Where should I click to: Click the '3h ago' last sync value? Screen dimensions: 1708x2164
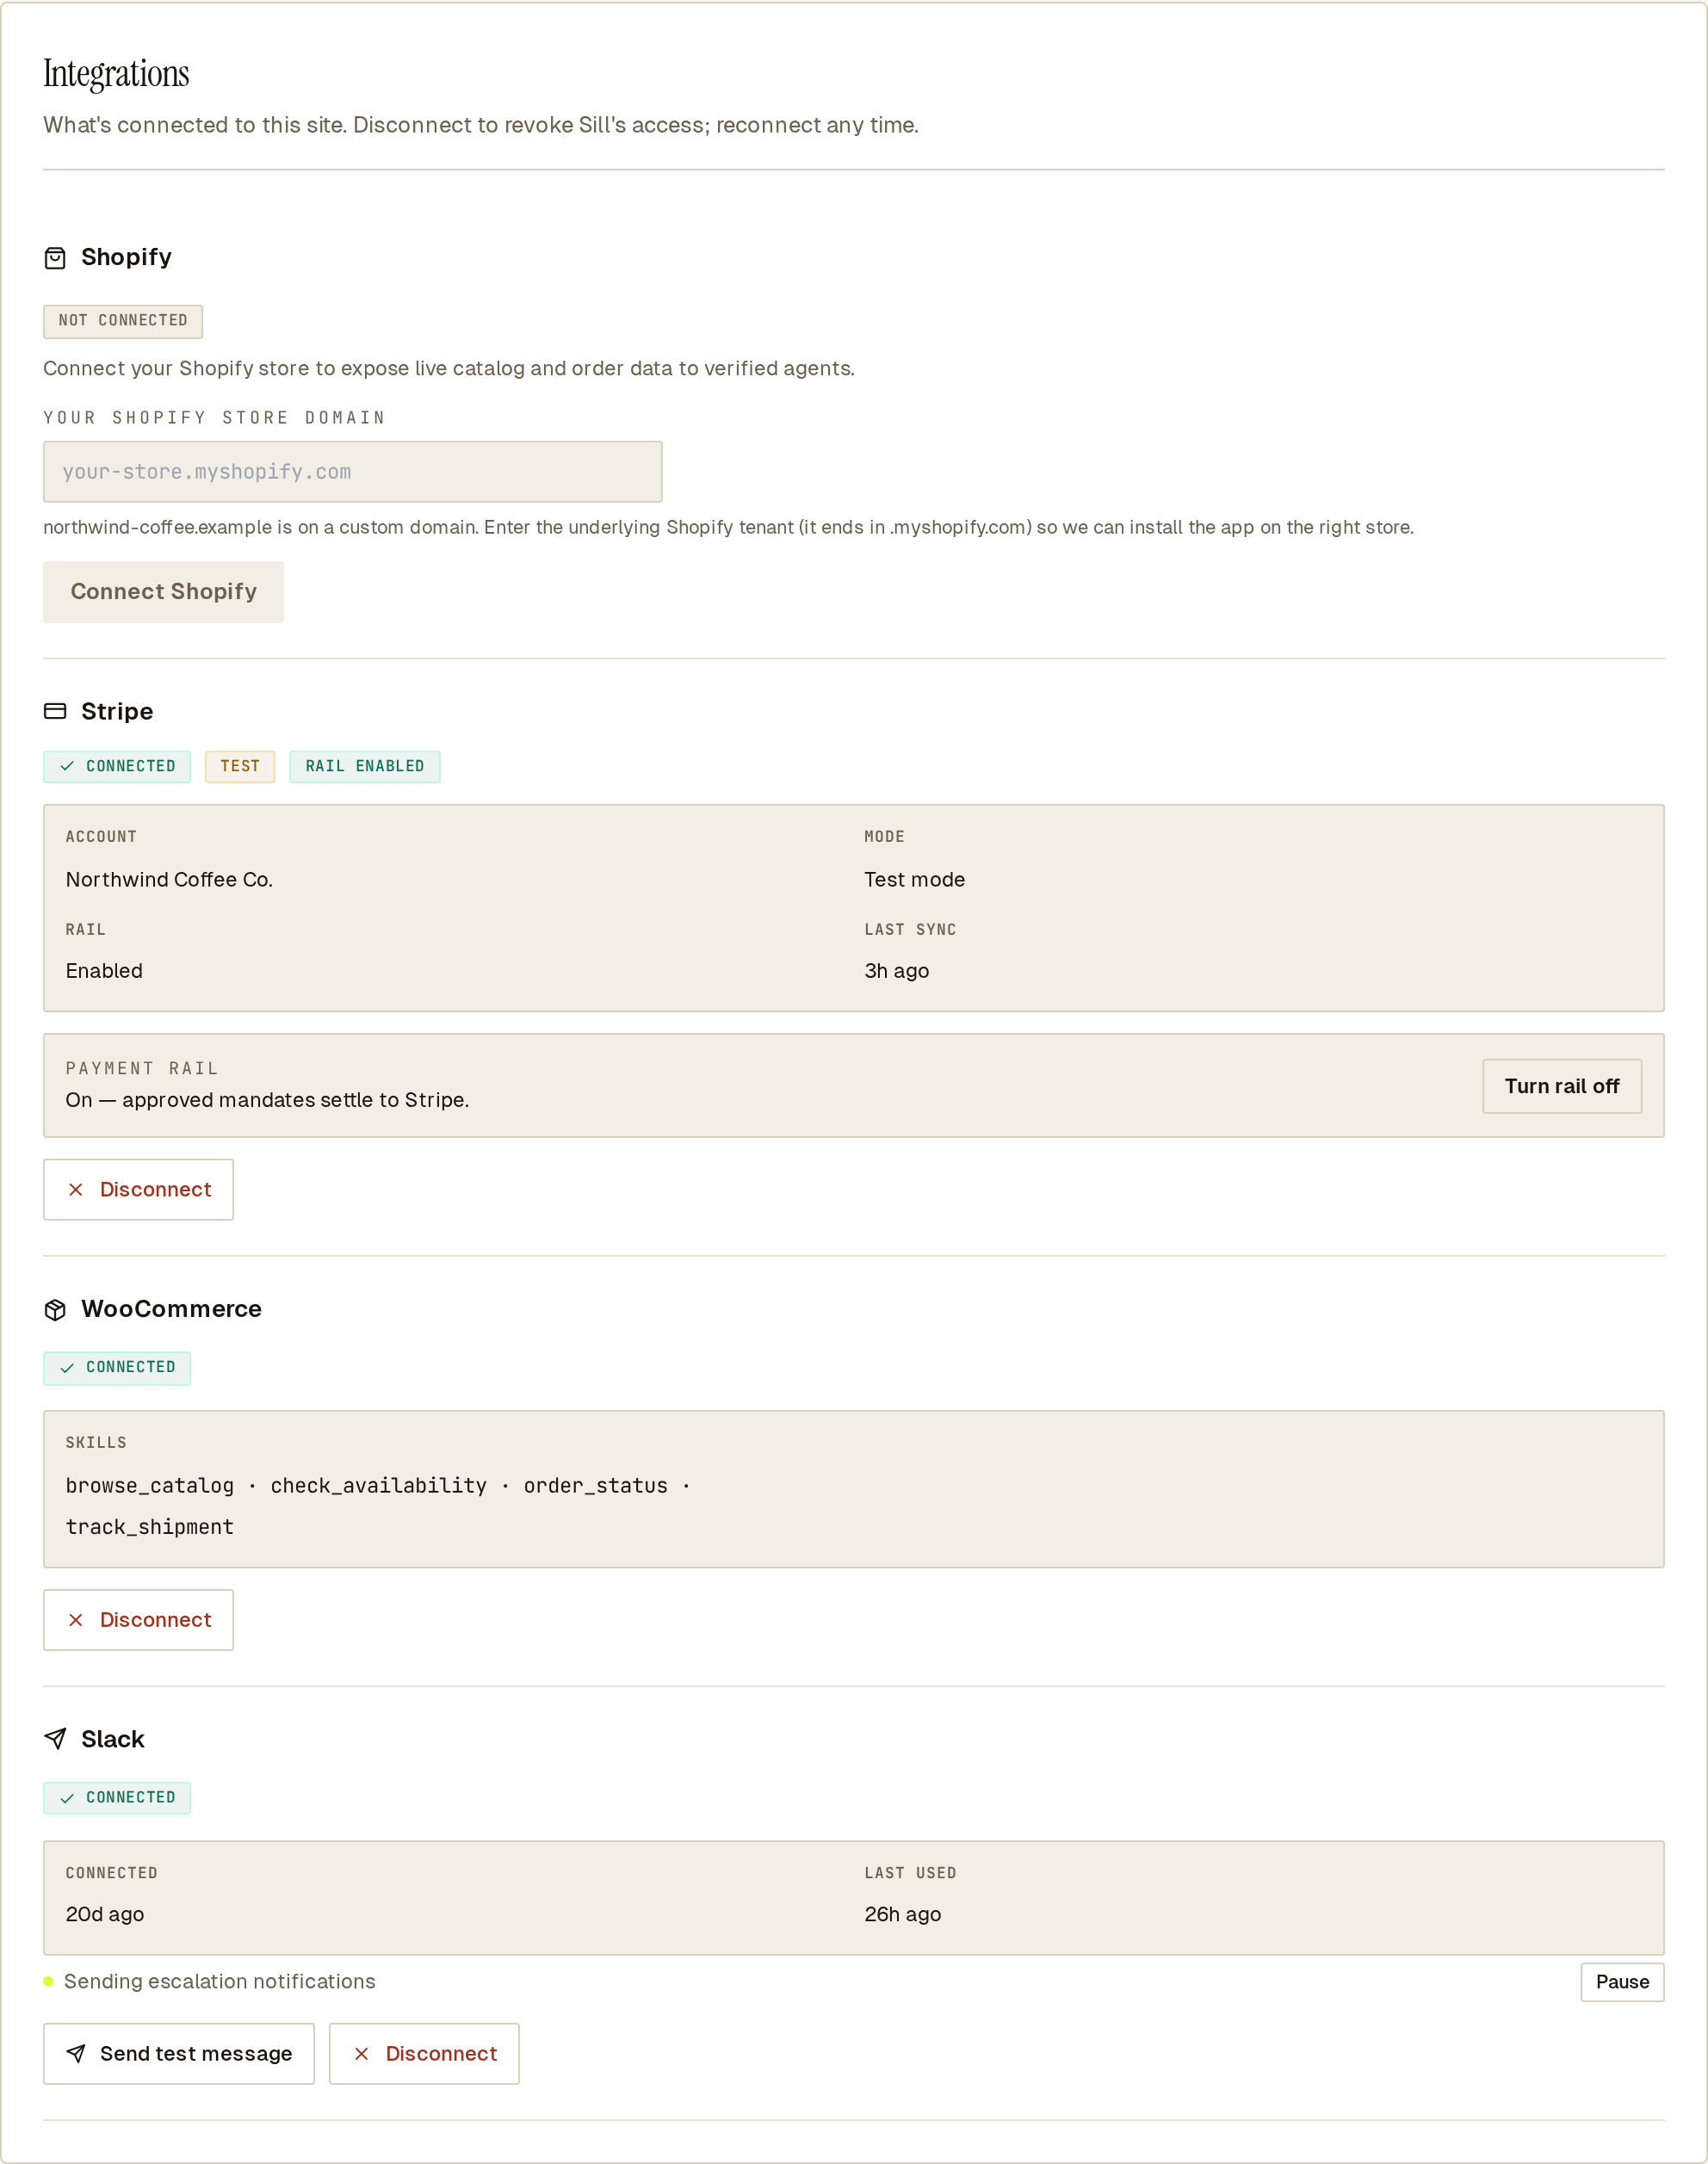click(896, 971)
